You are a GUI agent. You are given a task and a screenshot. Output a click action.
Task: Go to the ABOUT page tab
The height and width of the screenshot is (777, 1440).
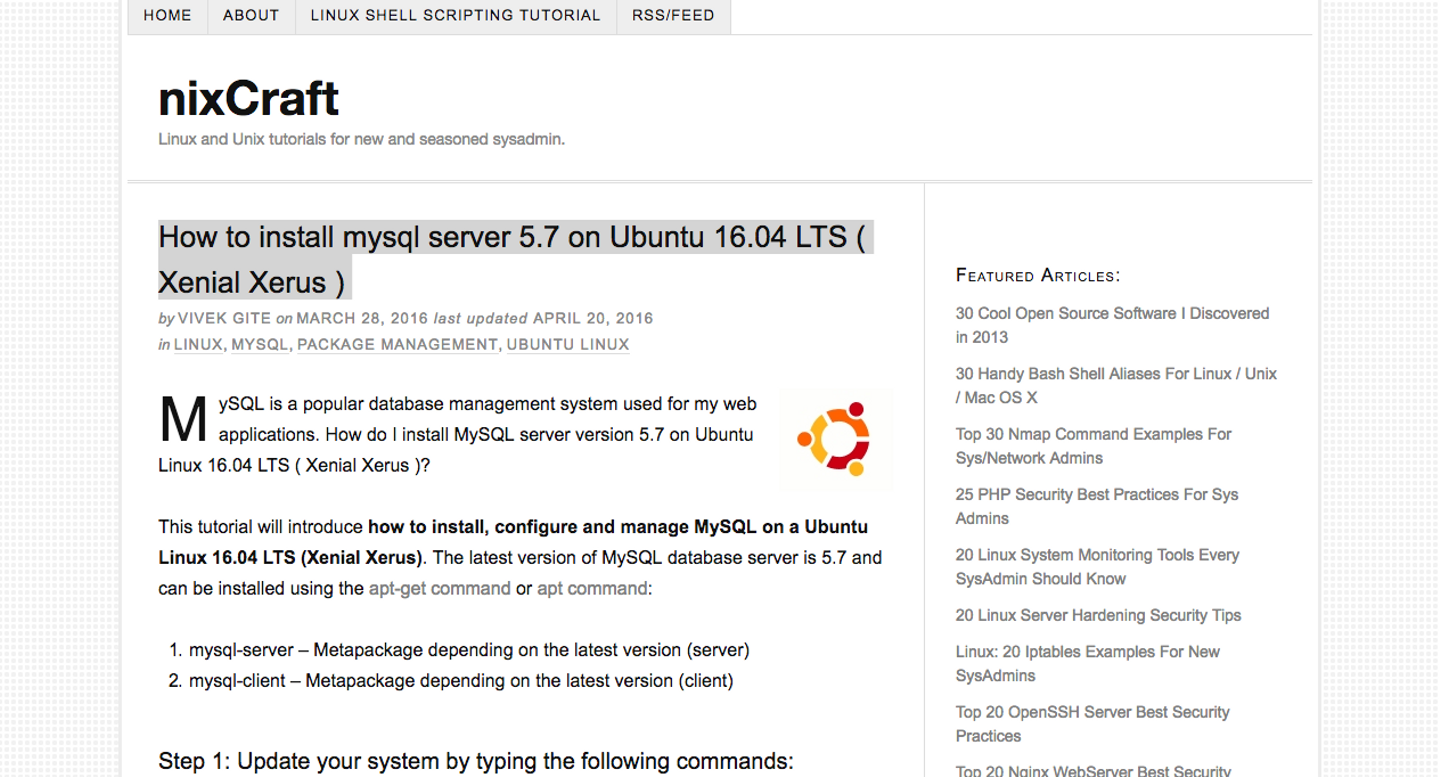251,16
